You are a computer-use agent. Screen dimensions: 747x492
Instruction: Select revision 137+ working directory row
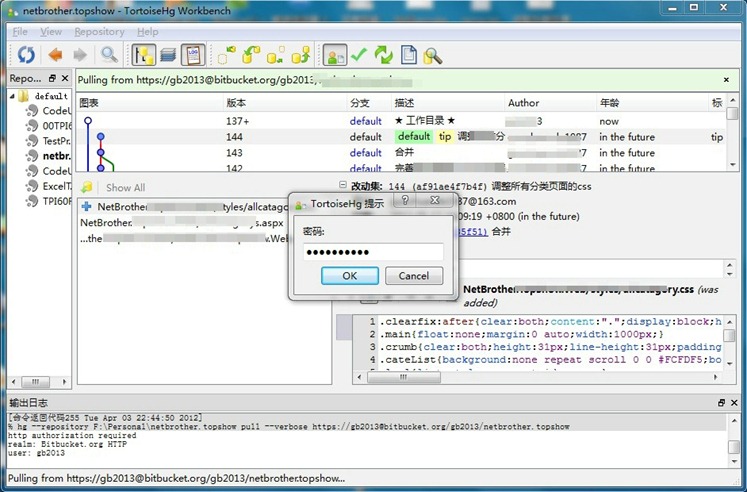click(x=401, y=121)
